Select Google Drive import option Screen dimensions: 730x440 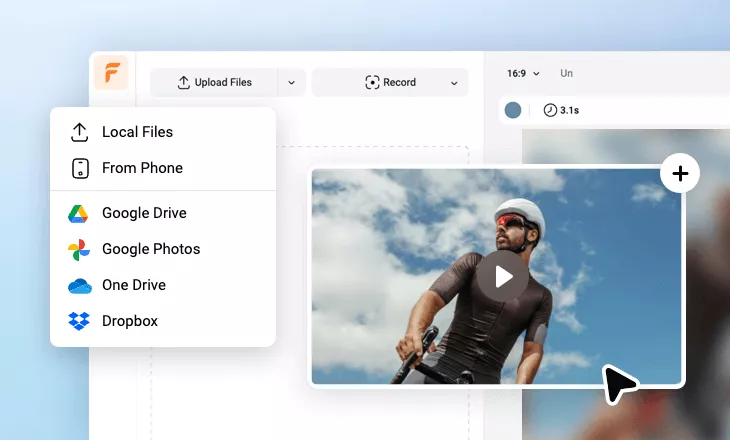coord(163,213)
